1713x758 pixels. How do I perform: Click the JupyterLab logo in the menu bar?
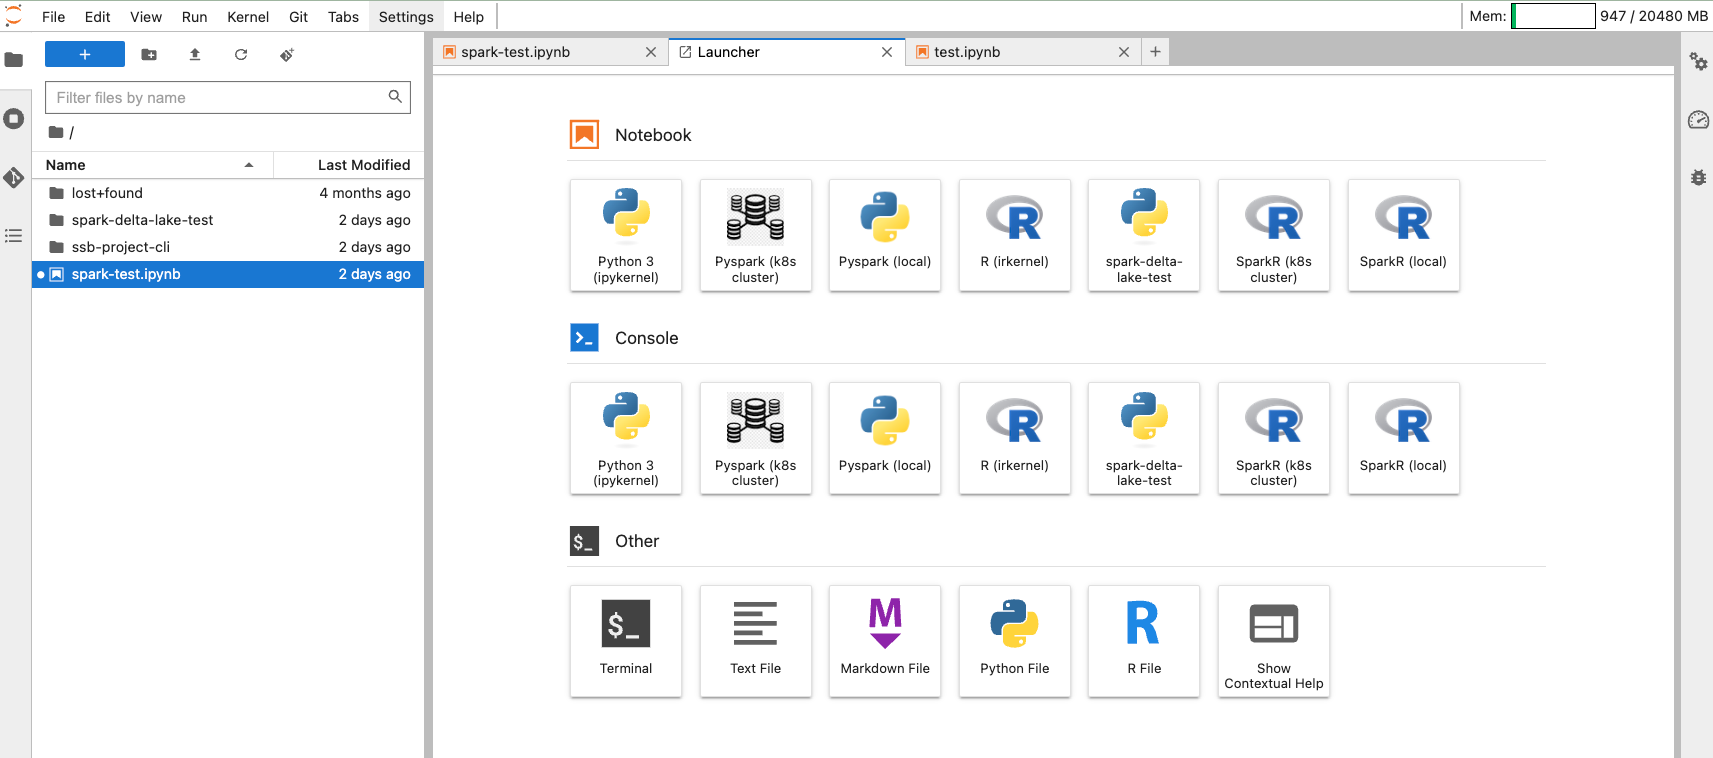[x=14, y=16]
